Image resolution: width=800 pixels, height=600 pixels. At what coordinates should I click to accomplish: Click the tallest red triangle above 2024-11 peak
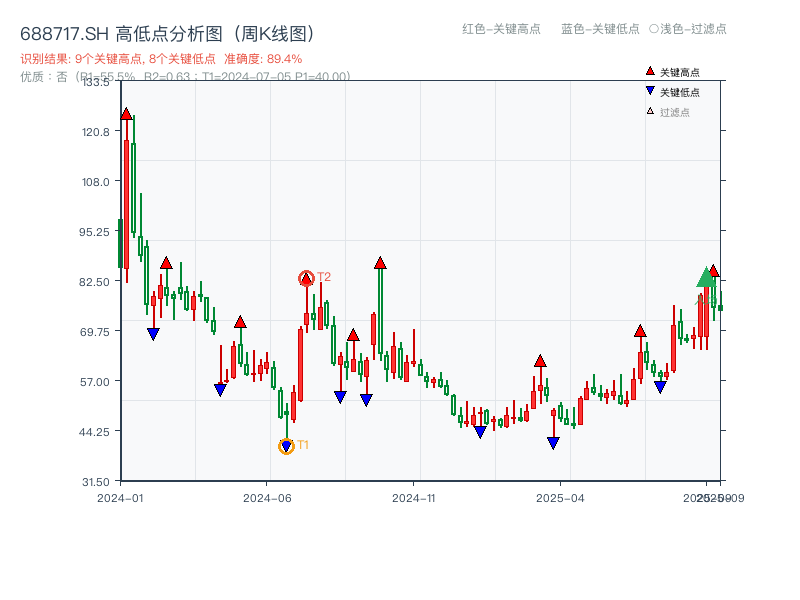380,263
